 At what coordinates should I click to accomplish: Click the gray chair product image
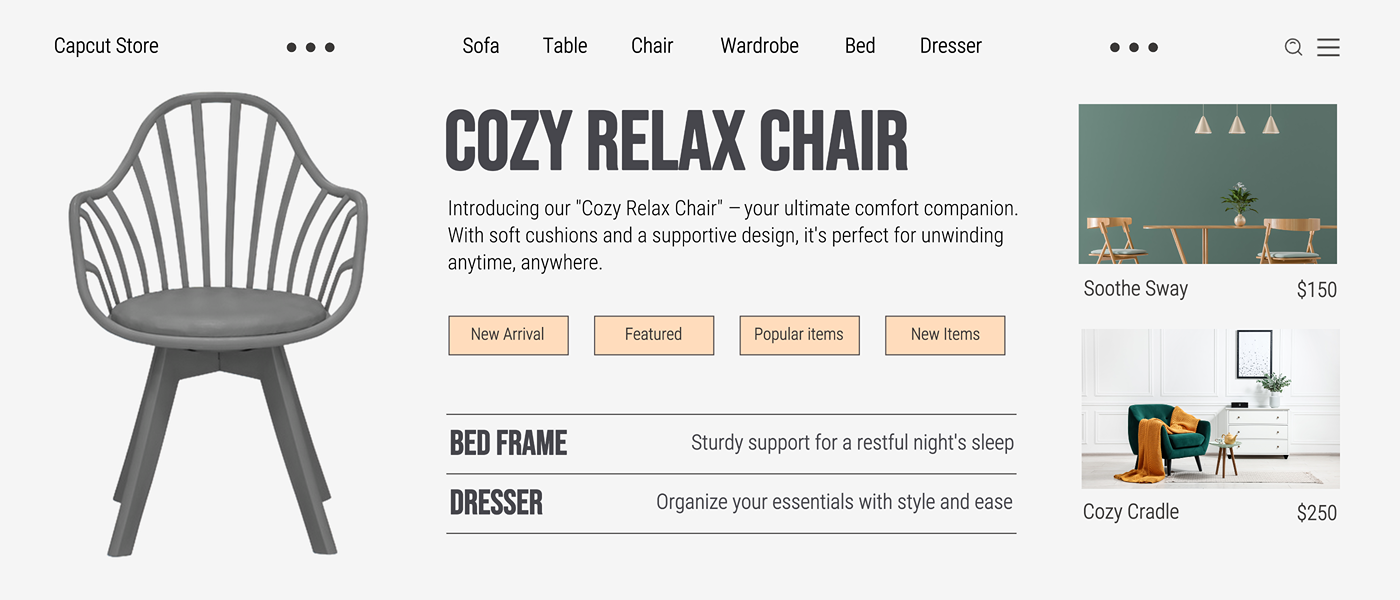point(220,320)
